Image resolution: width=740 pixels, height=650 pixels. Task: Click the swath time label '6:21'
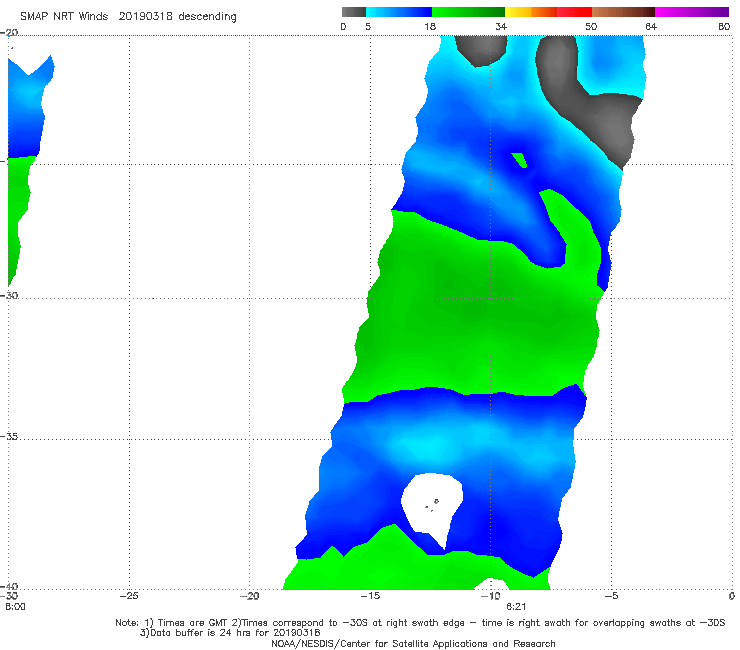click(516, 607)
